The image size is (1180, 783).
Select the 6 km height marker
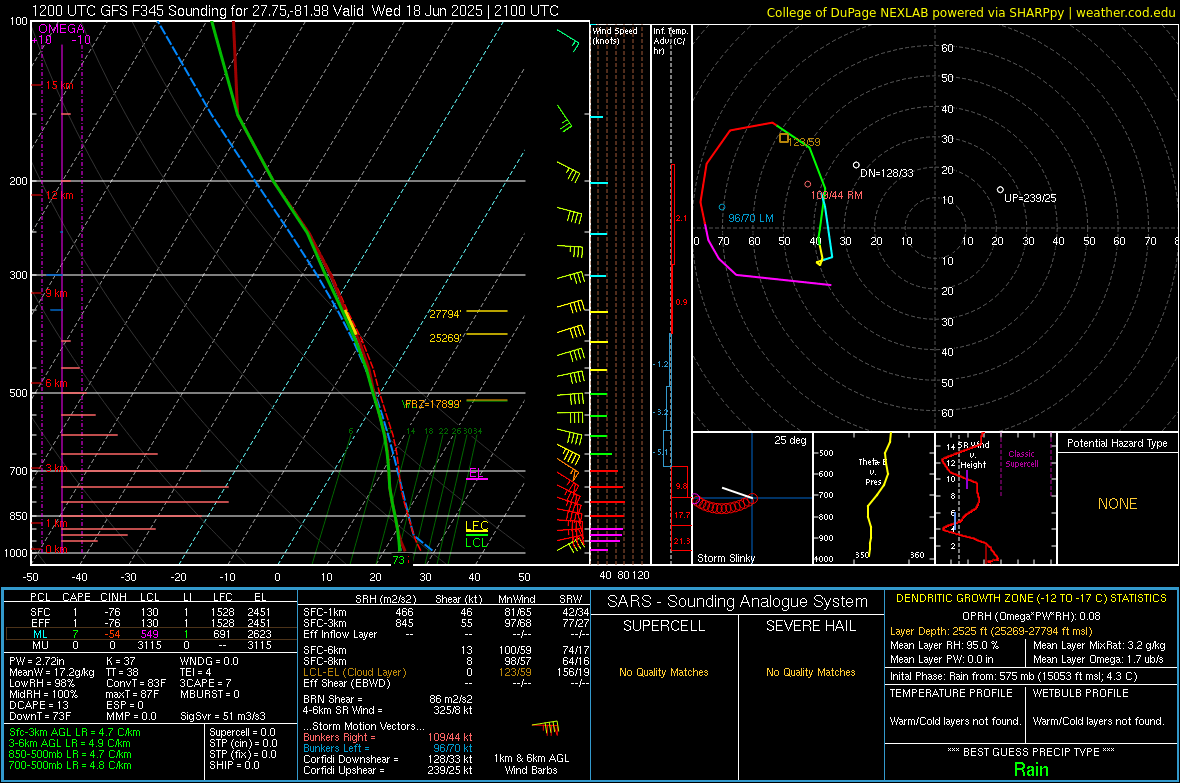(56, 383)
